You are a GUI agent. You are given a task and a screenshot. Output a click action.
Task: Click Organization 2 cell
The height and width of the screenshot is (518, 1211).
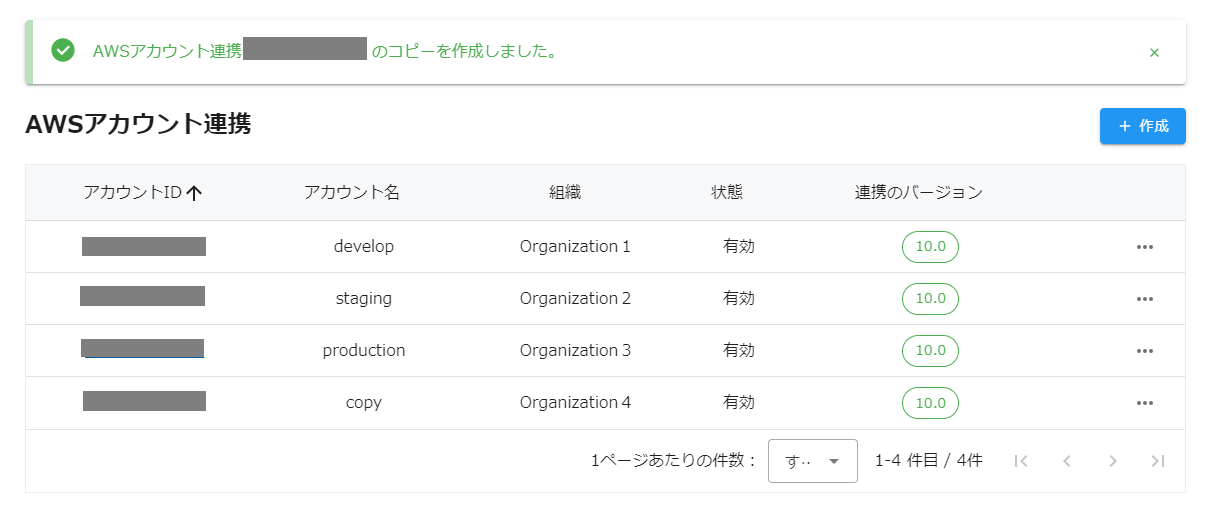(x=575, y=298)
